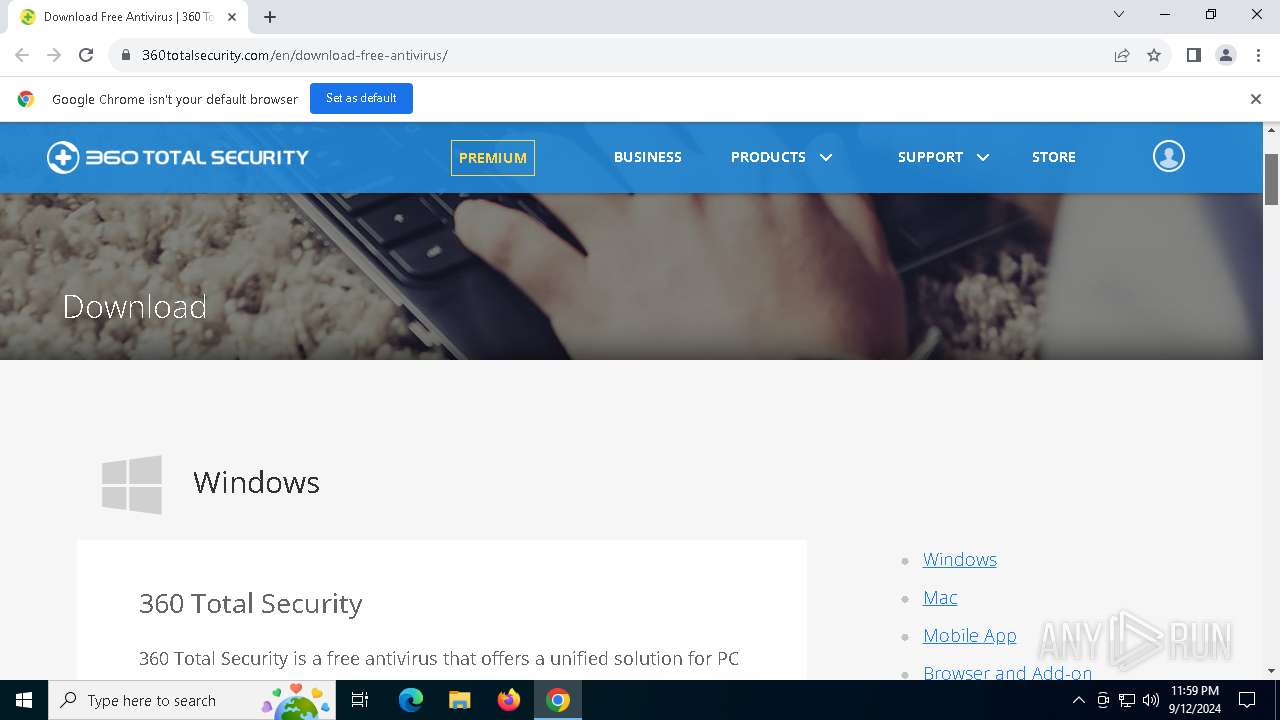Image resolution: width=1280 pixels, height=720 pixels.
Task: Open the BUSINESS menu item
Action: pyautogui.click(x=648, y=157)
